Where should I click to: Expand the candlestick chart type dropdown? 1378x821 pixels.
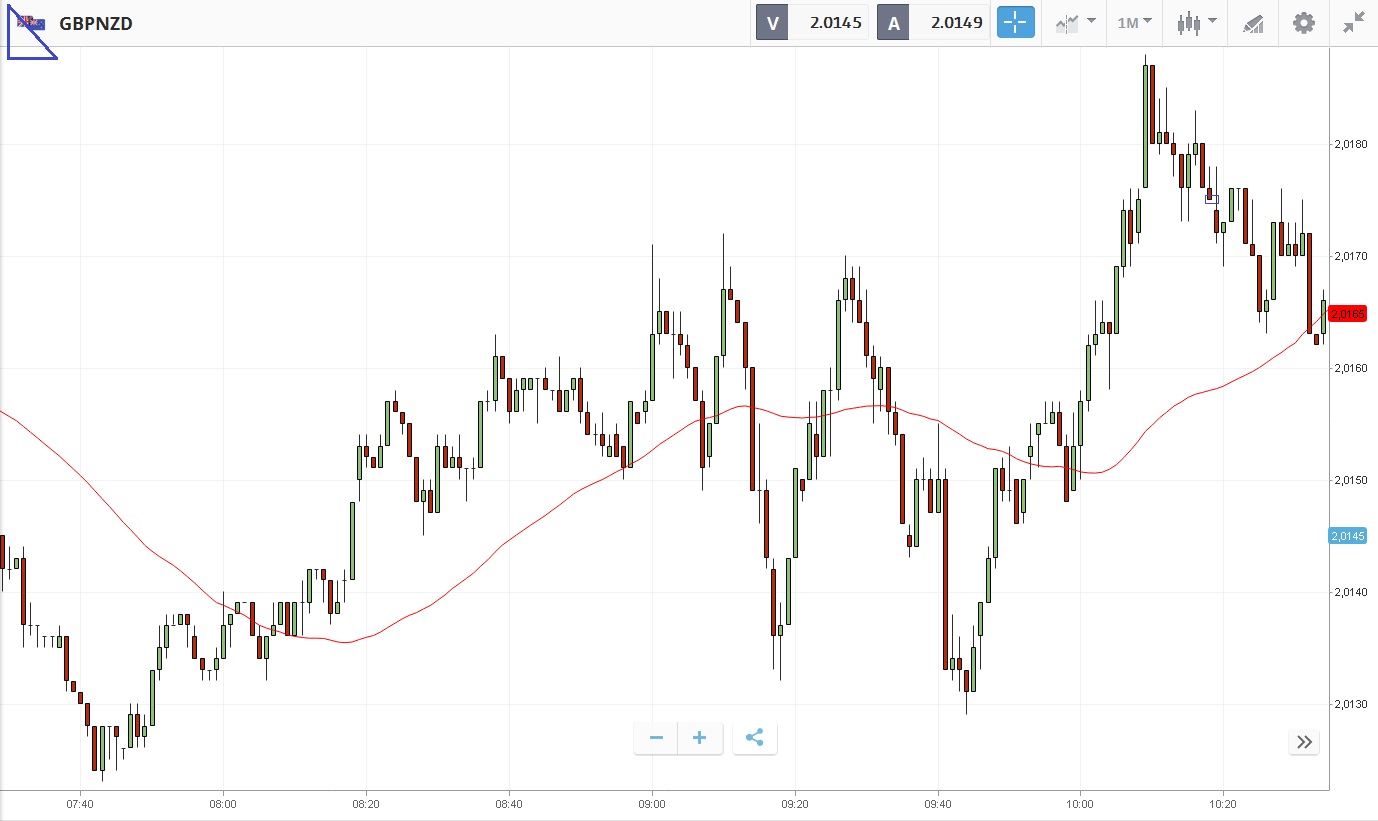click(1196, 22)
